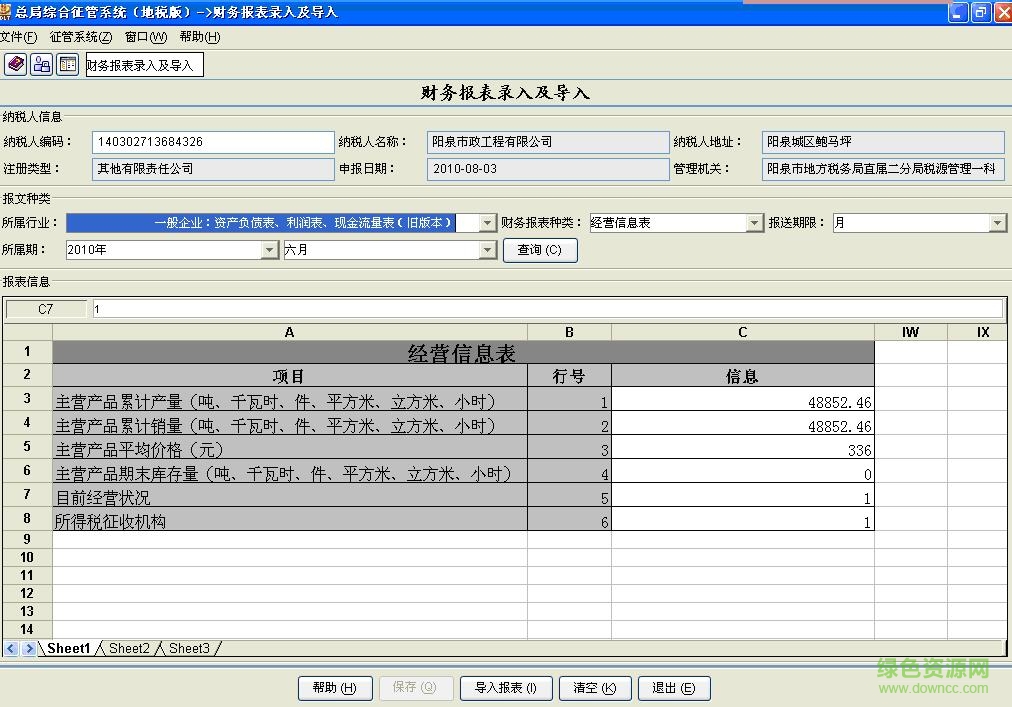Click the 帮助 (Help) button at the bottom
The image size is (1012, 707).
click(x=335, y=688)
